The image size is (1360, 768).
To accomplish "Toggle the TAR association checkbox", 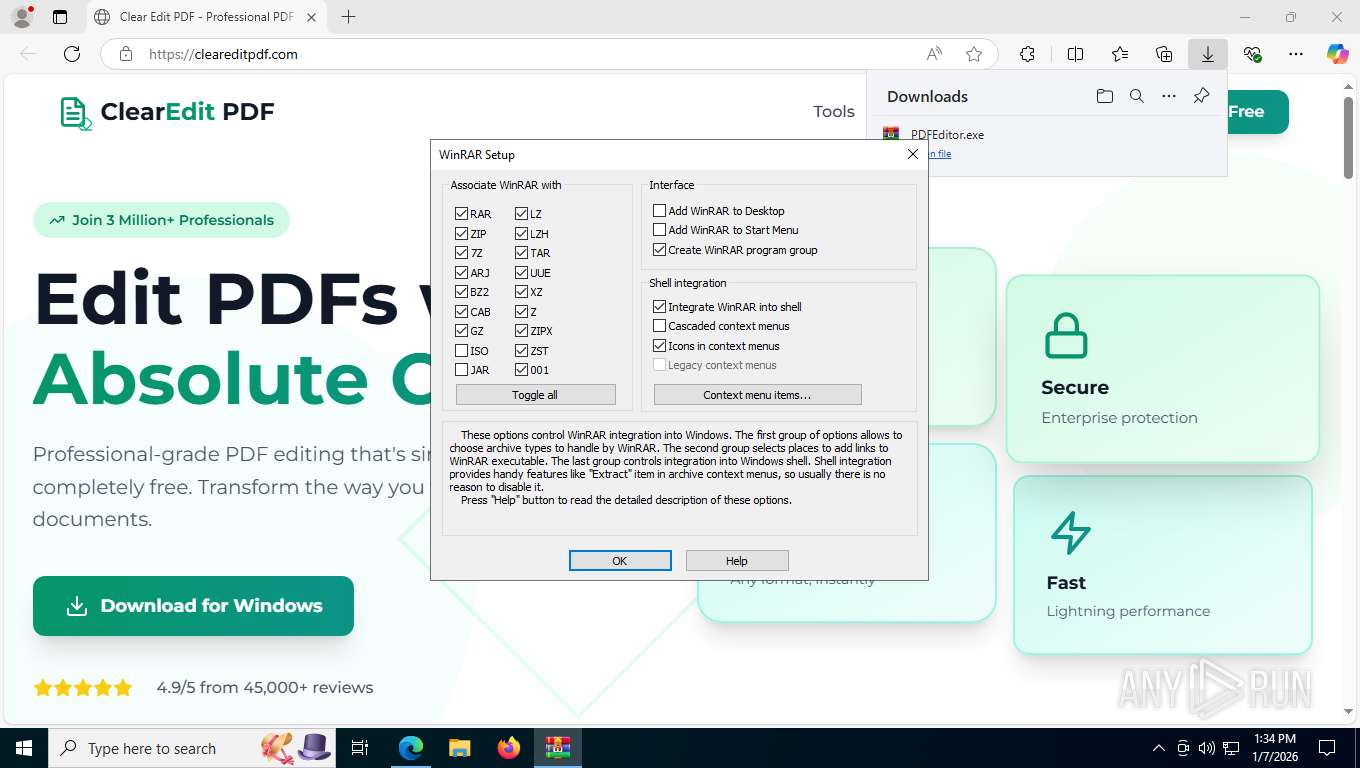I will pos(522,253).
